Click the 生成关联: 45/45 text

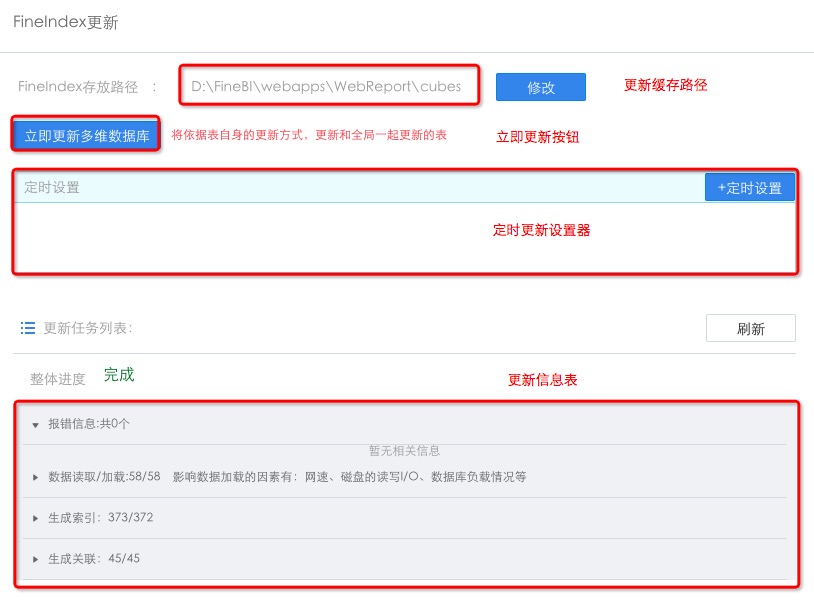point(94,559)
